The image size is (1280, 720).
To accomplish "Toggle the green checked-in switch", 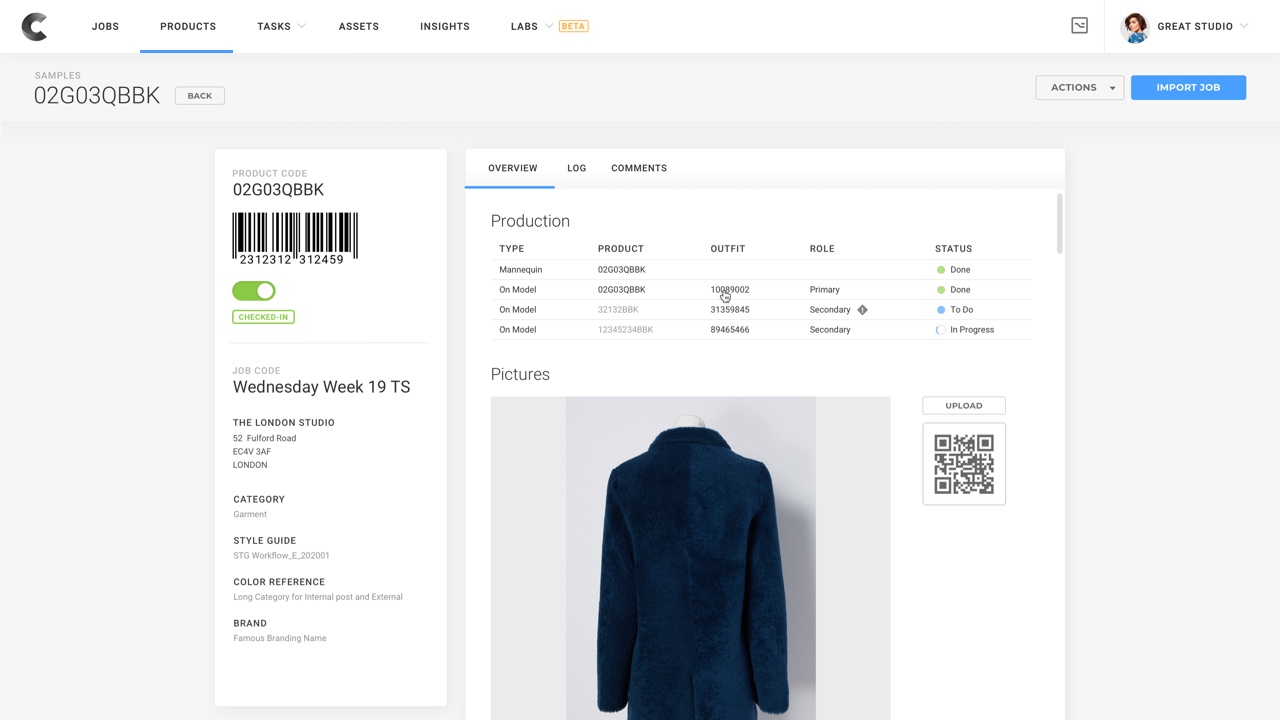I will click(254, 291).
